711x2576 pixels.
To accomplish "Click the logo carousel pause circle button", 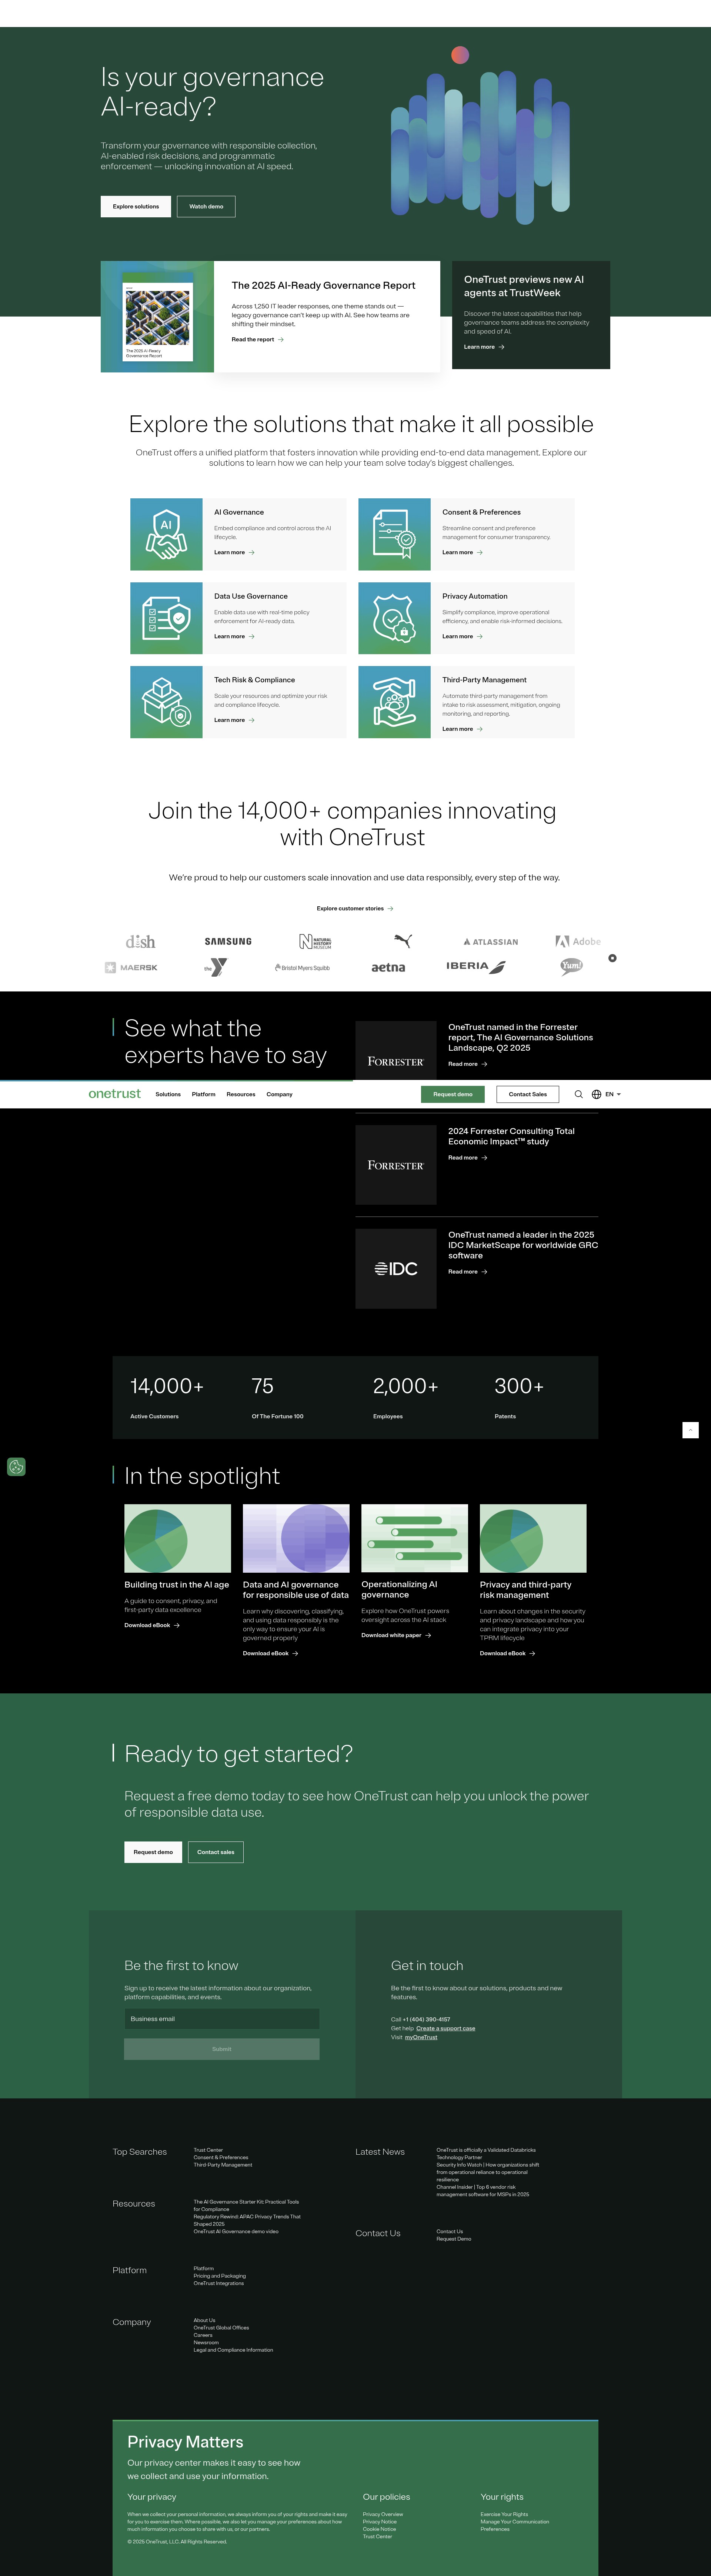I will click(x=612, y=958).
